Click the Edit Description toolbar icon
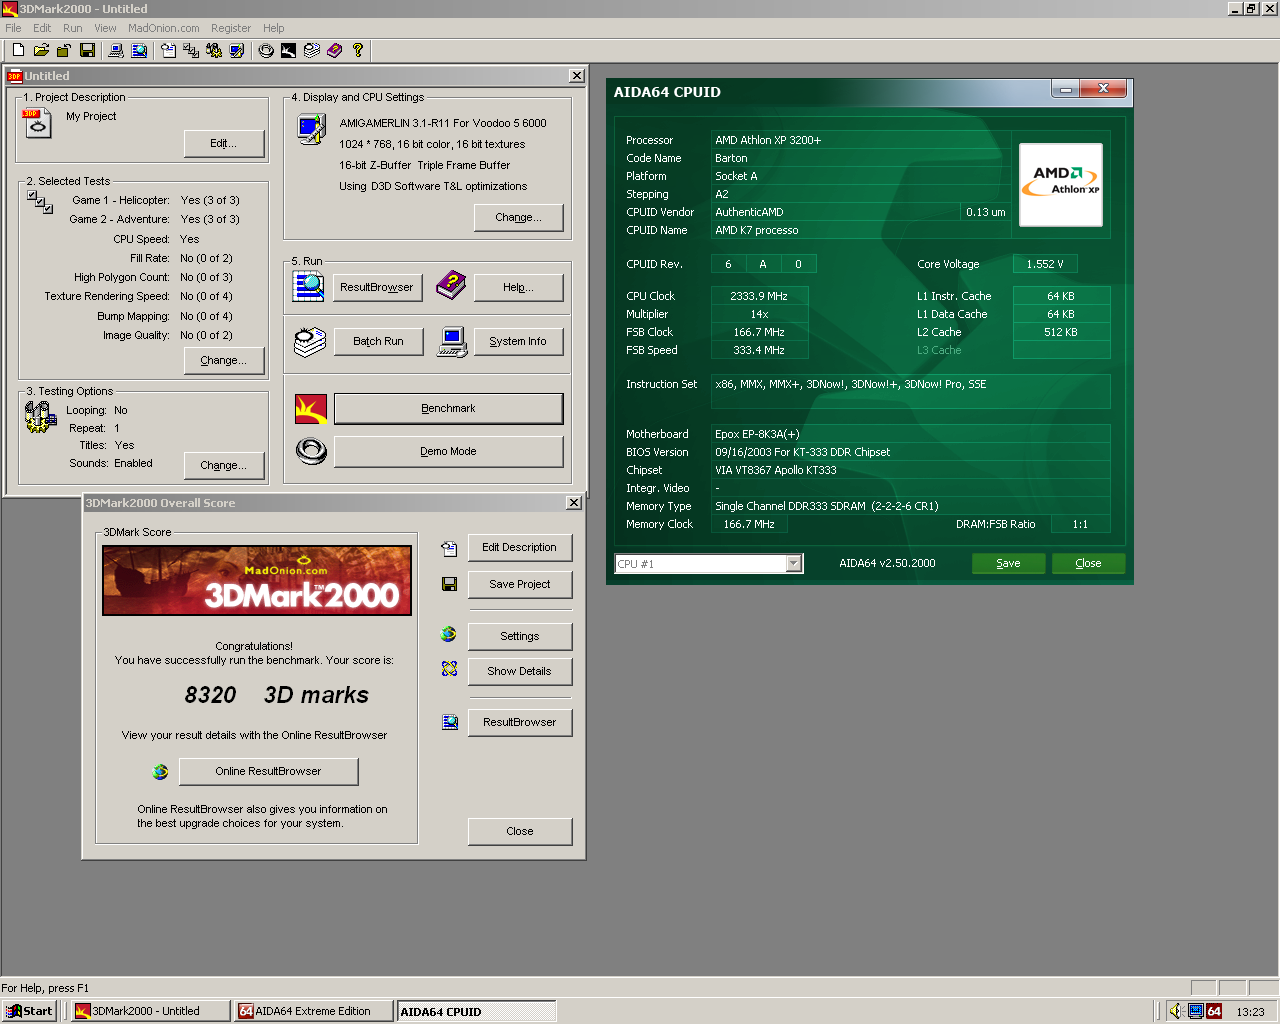The width and height of the screenshot is (1280, 1024). pyautogui.click(x=168, y=50)
